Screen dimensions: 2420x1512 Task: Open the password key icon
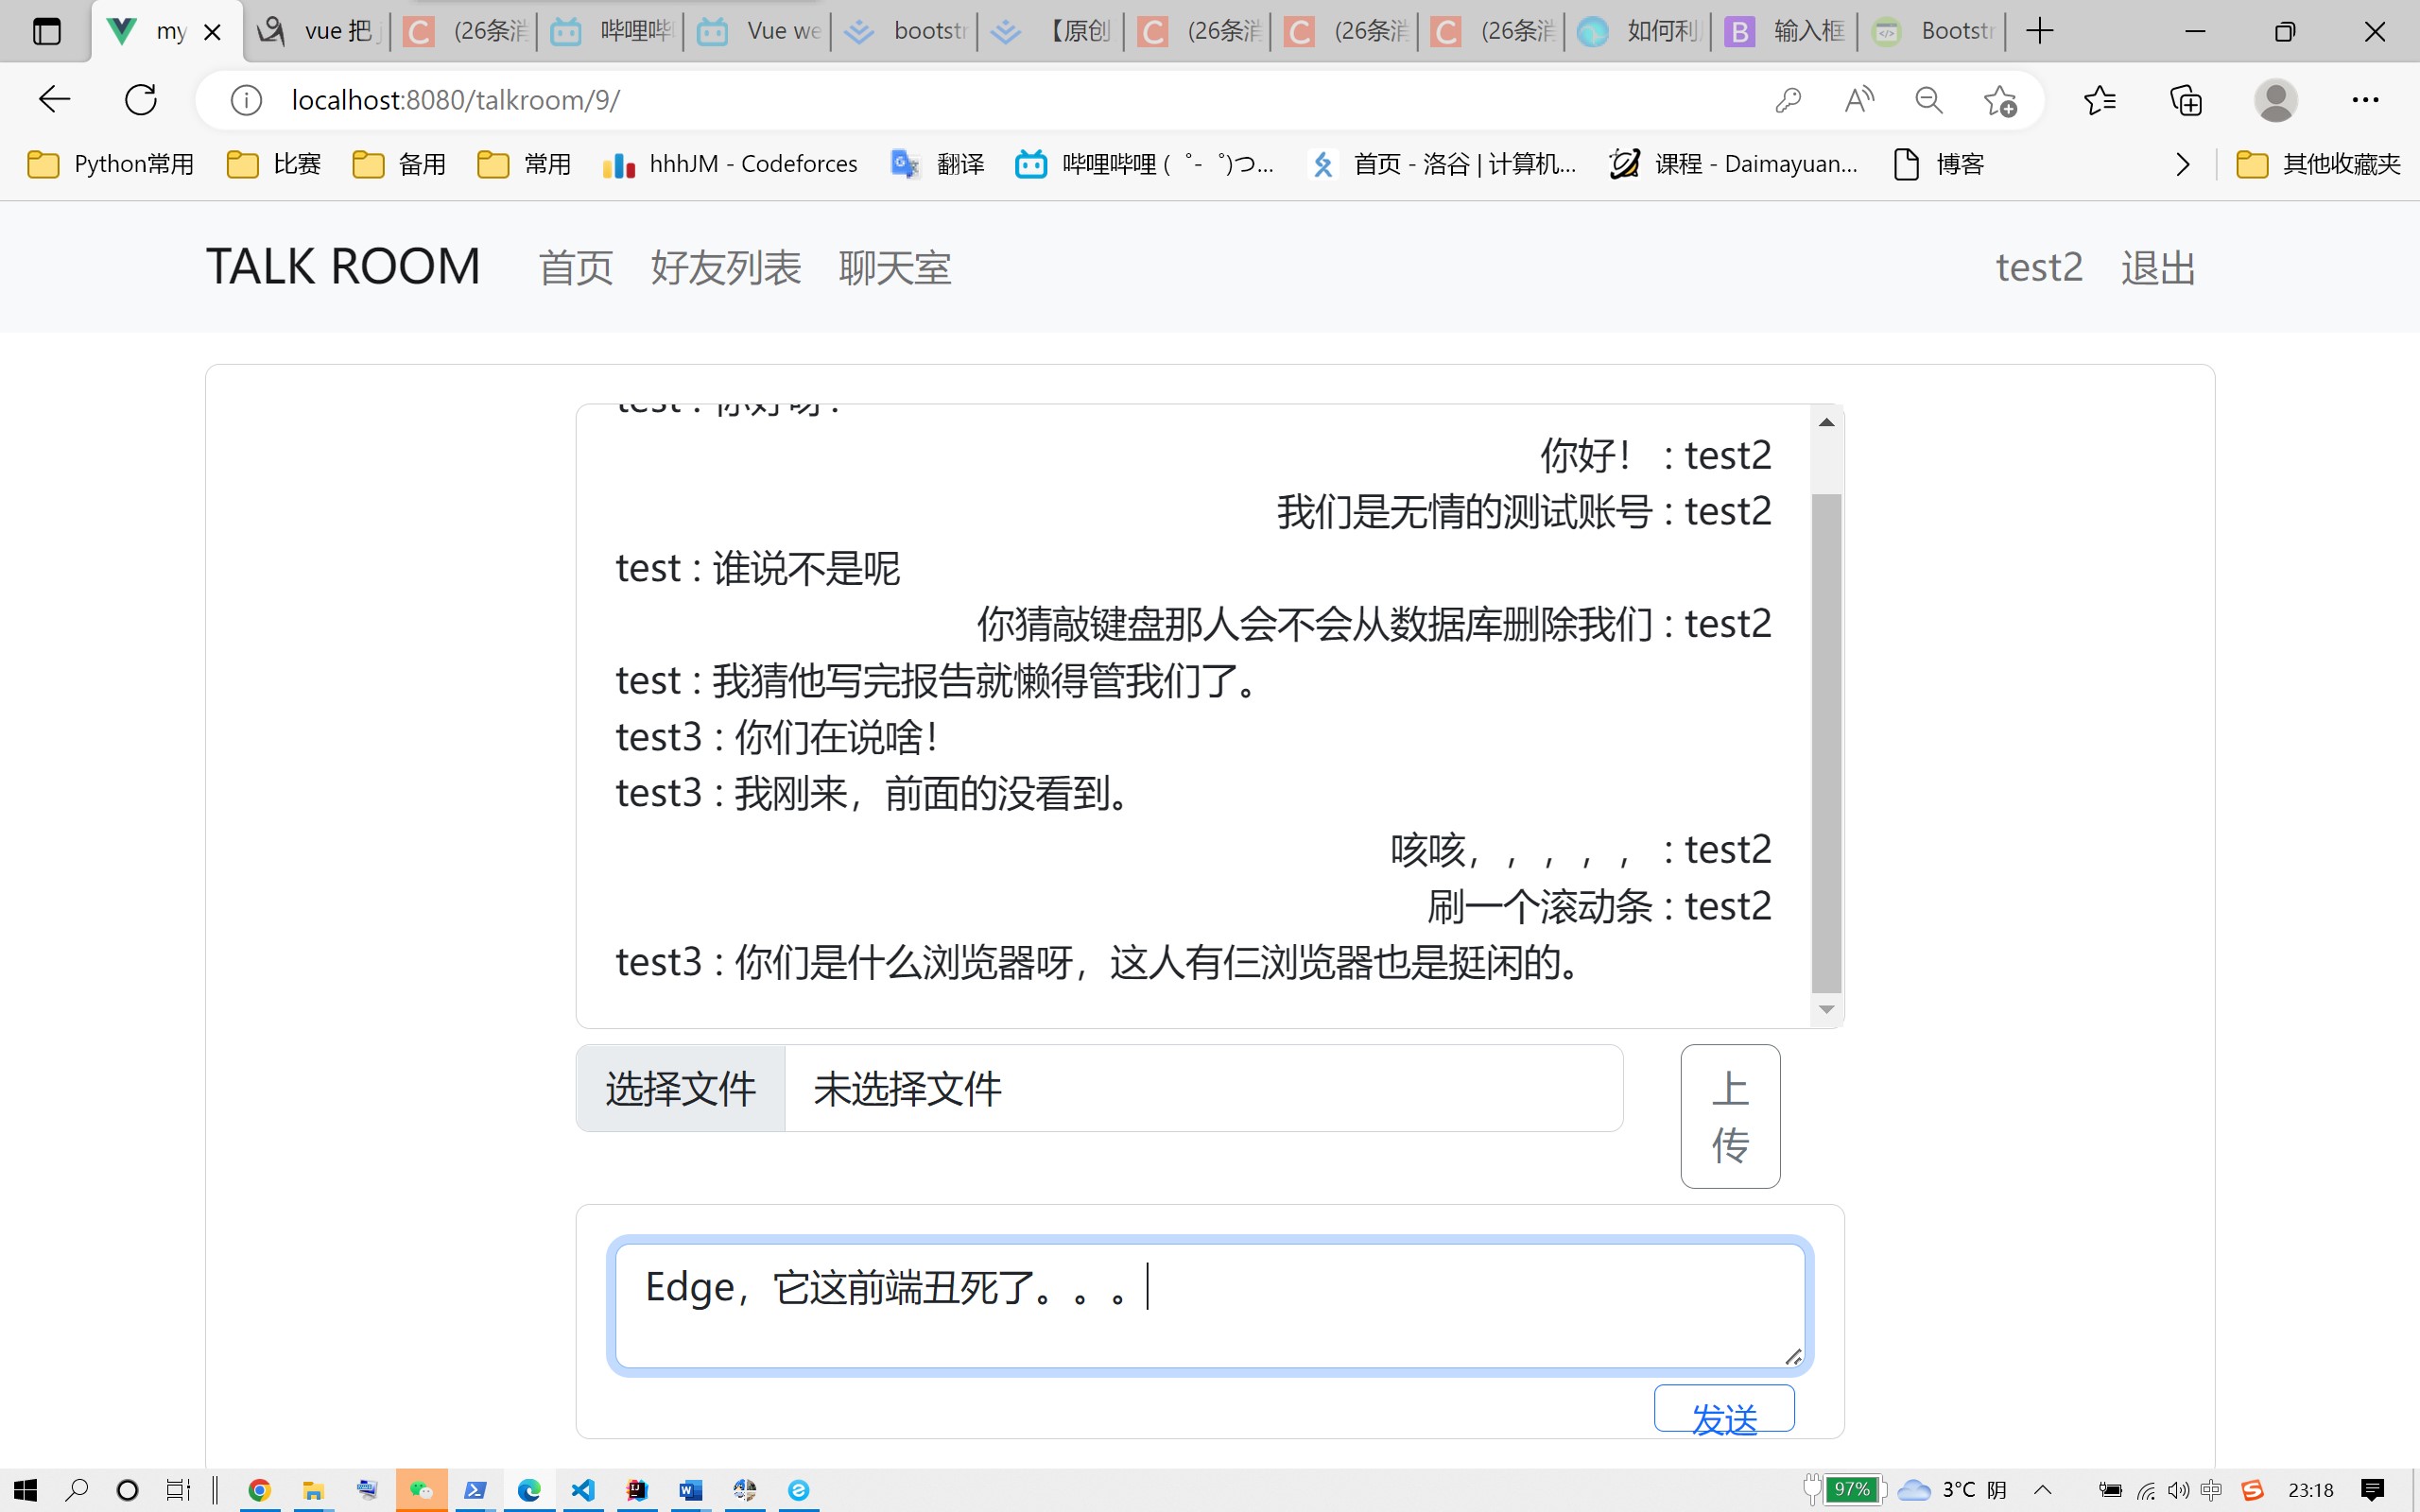click(1788, 100)
